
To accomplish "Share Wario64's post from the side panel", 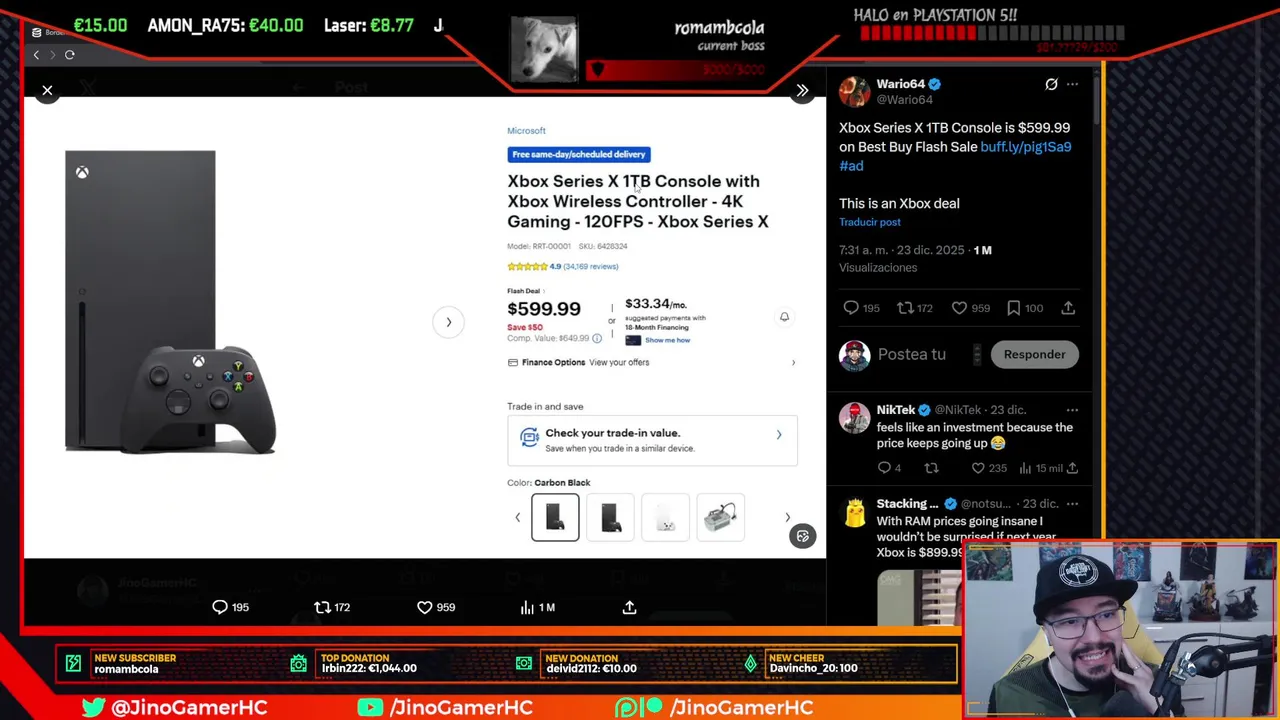I will [x=1068, y=308].
